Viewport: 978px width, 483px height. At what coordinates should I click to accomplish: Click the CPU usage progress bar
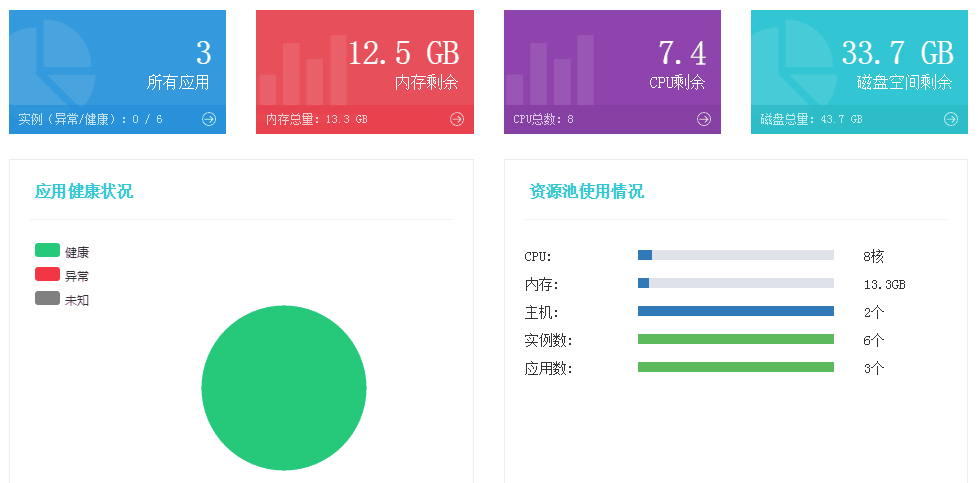[x=735, y=255]
